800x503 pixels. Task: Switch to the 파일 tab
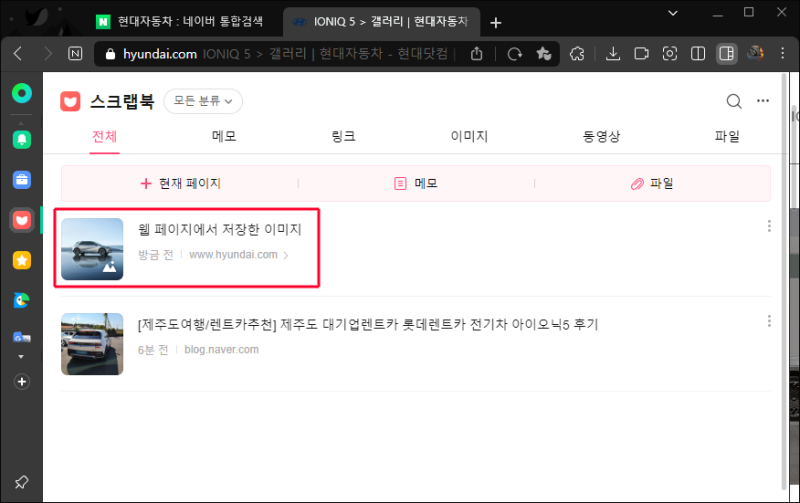727,136
